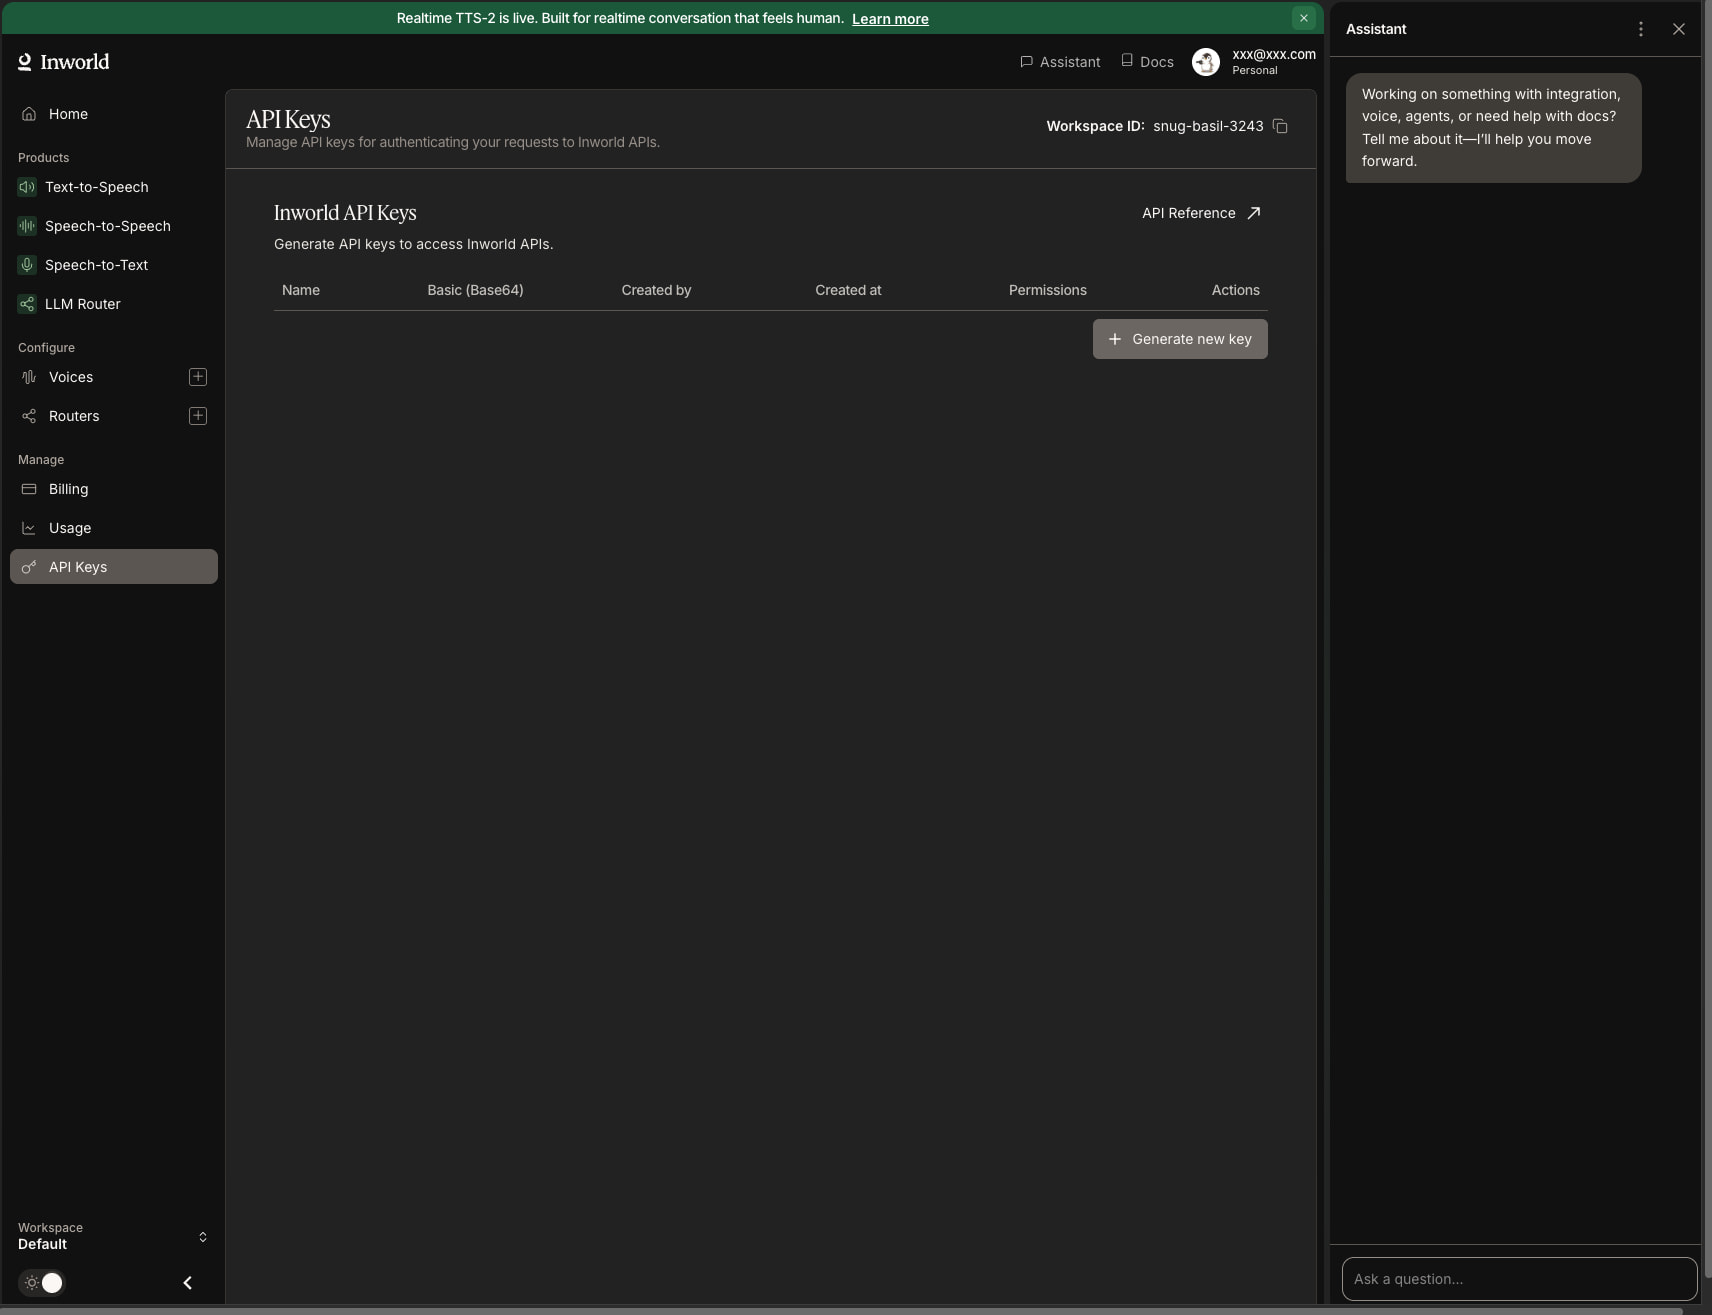The width and height of the screenshot is (1712, 1315).
Task: Click the Inworld logo
Action: coord(63,62)
